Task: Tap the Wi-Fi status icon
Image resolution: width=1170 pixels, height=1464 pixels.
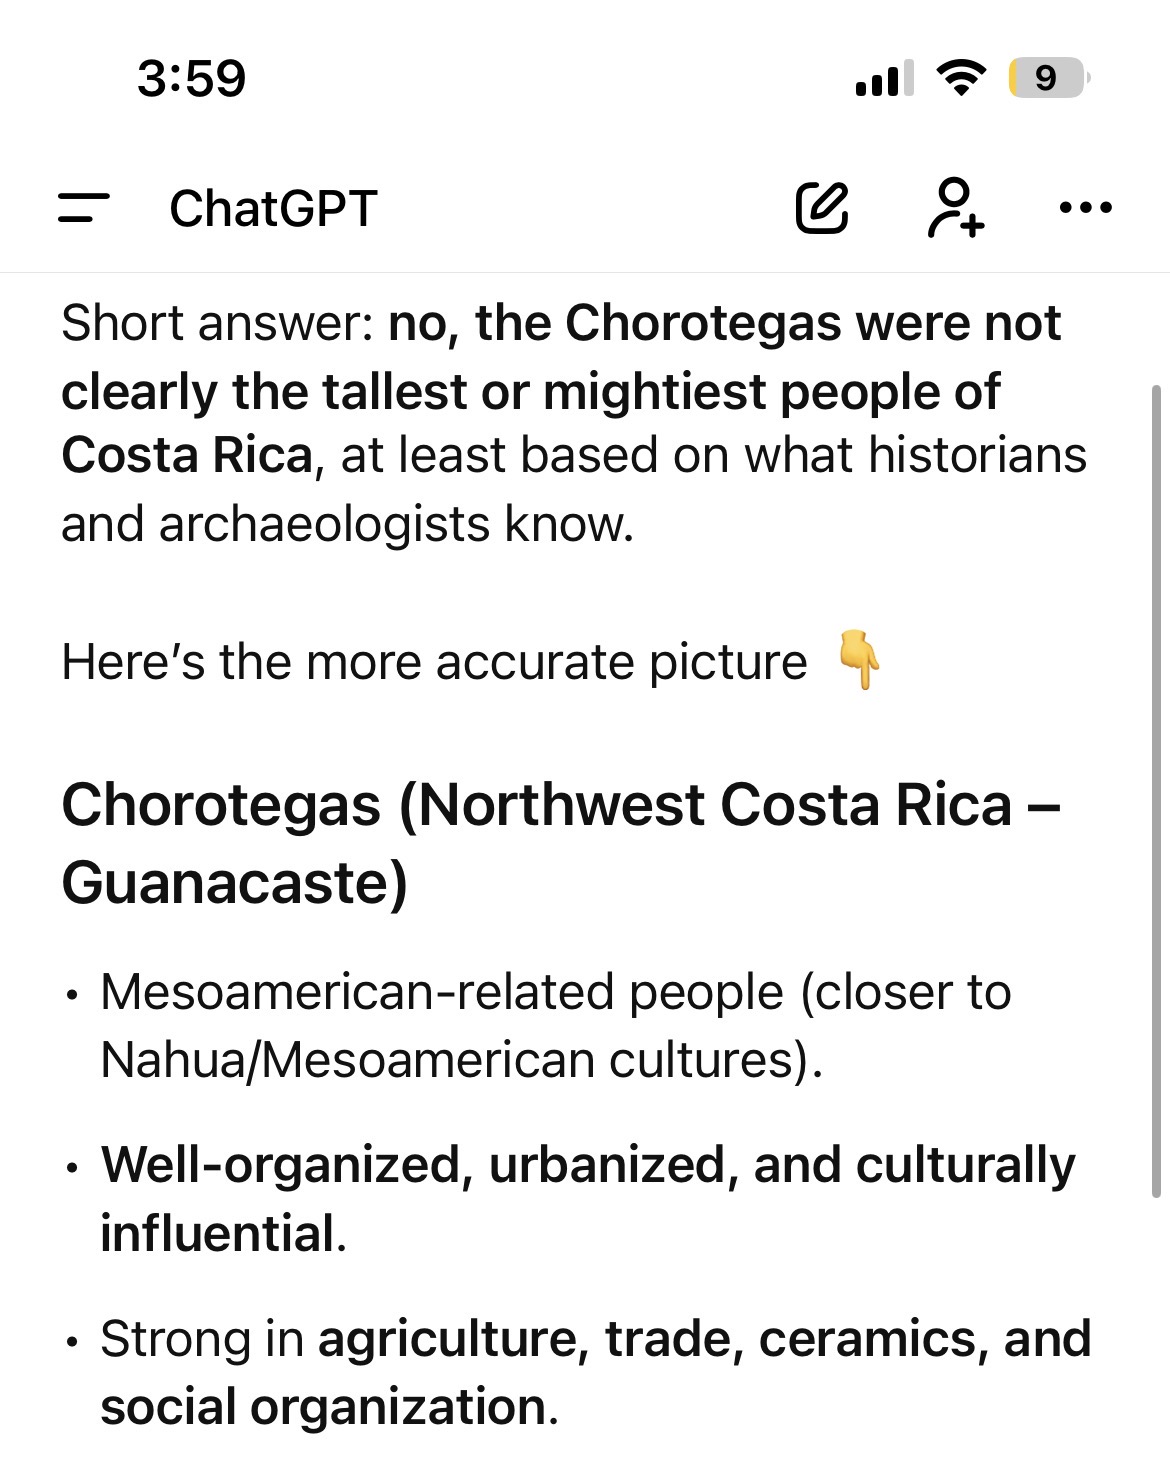Action: (961, 78)
